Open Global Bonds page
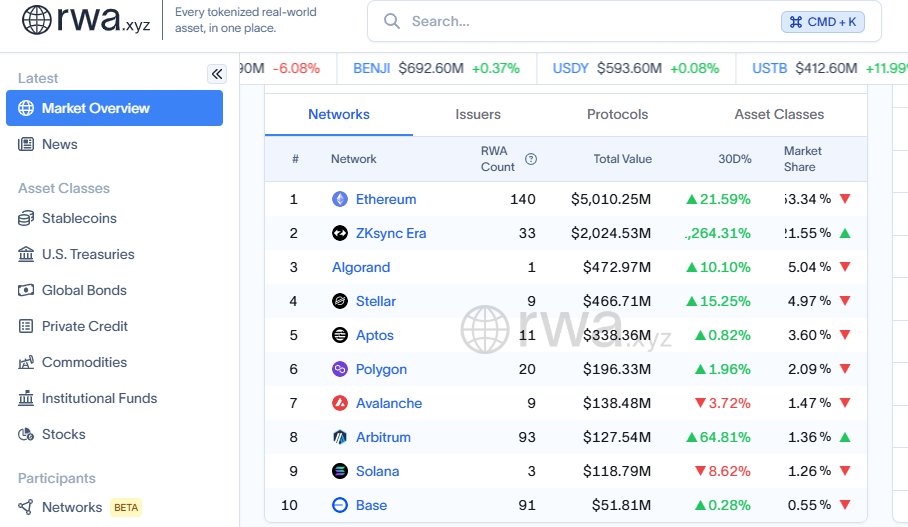This screenshot has height=527, width=908. tap(85, 290)
